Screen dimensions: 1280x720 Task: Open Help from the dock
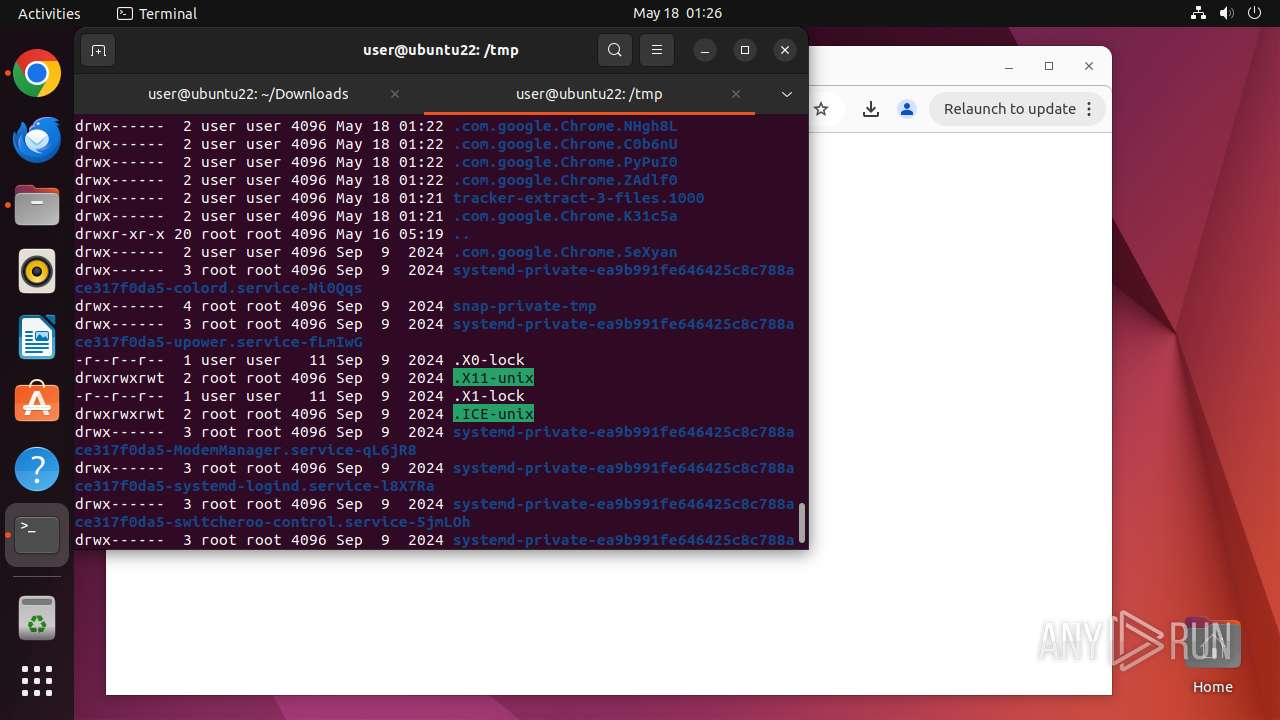click(37, 469)
